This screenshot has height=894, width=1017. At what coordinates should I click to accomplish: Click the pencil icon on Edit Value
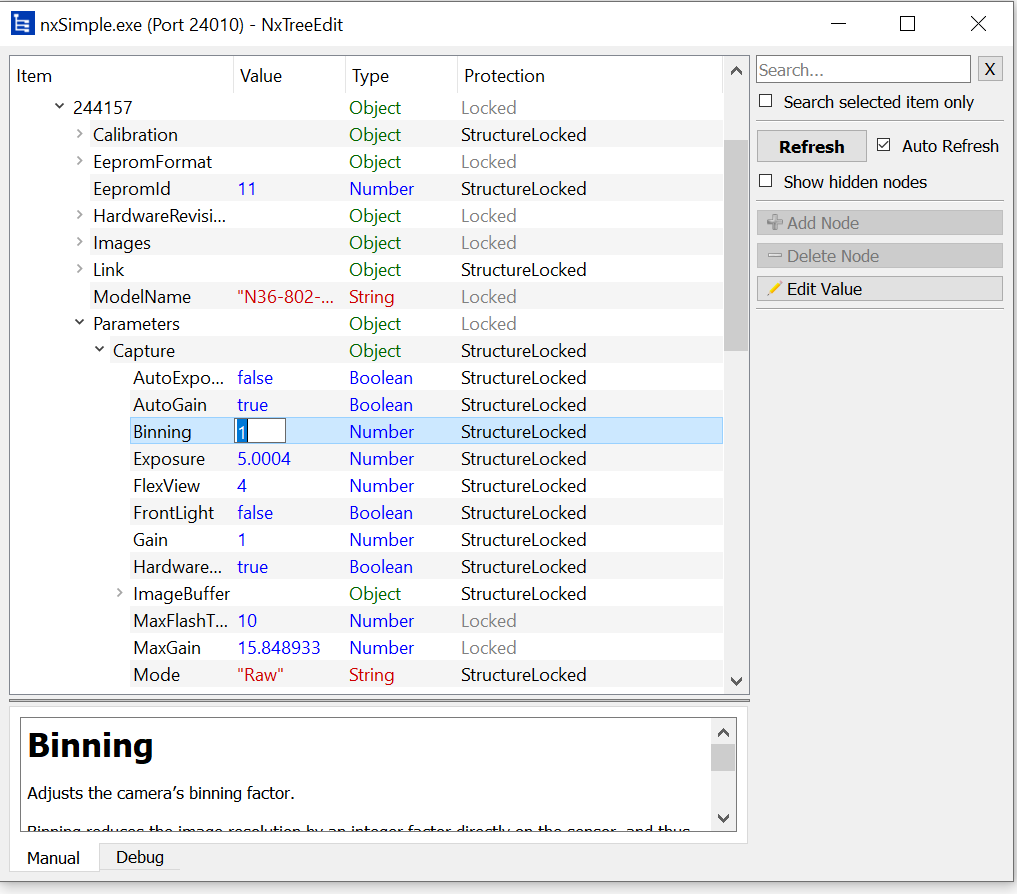pyautogui.click(x=774, y=289)
